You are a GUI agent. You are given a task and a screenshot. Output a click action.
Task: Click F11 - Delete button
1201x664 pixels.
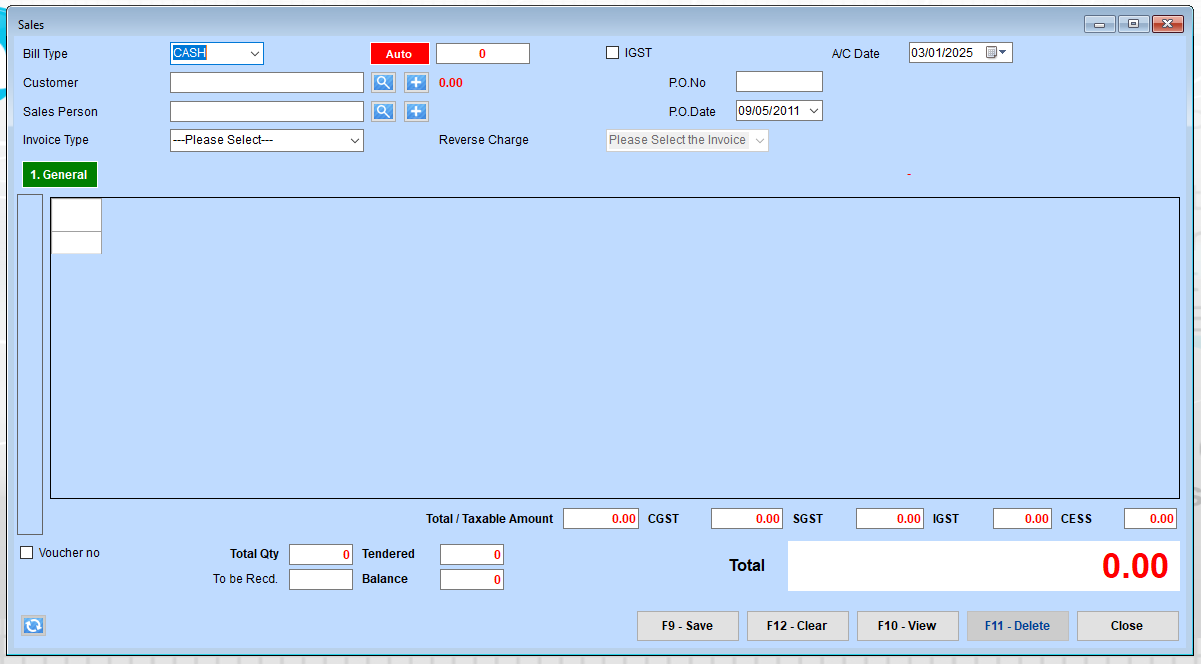[1017, 626]
